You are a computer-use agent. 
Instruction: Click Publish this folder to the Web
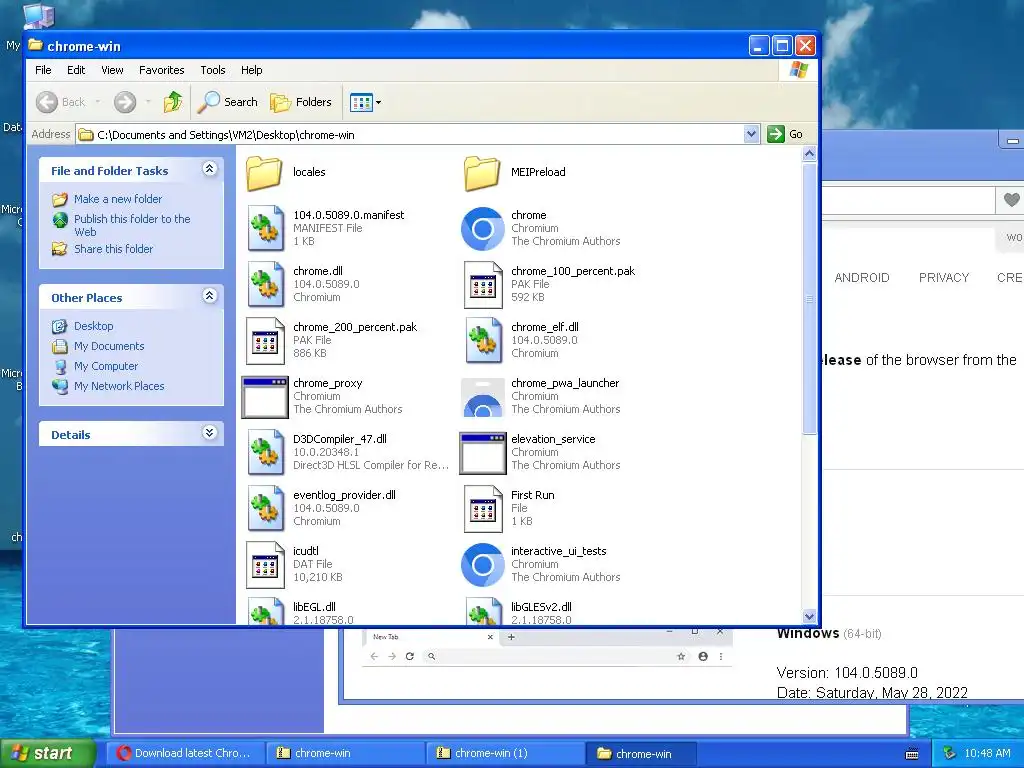pyautogui.click(x=132, y=225)
